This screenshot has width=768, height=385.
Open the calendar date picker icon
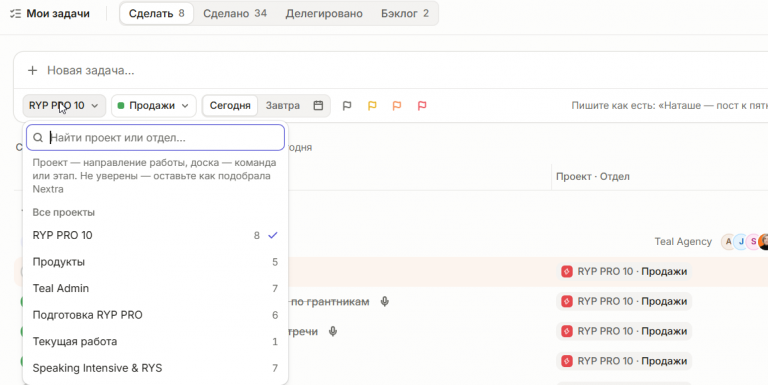[318, 105]
